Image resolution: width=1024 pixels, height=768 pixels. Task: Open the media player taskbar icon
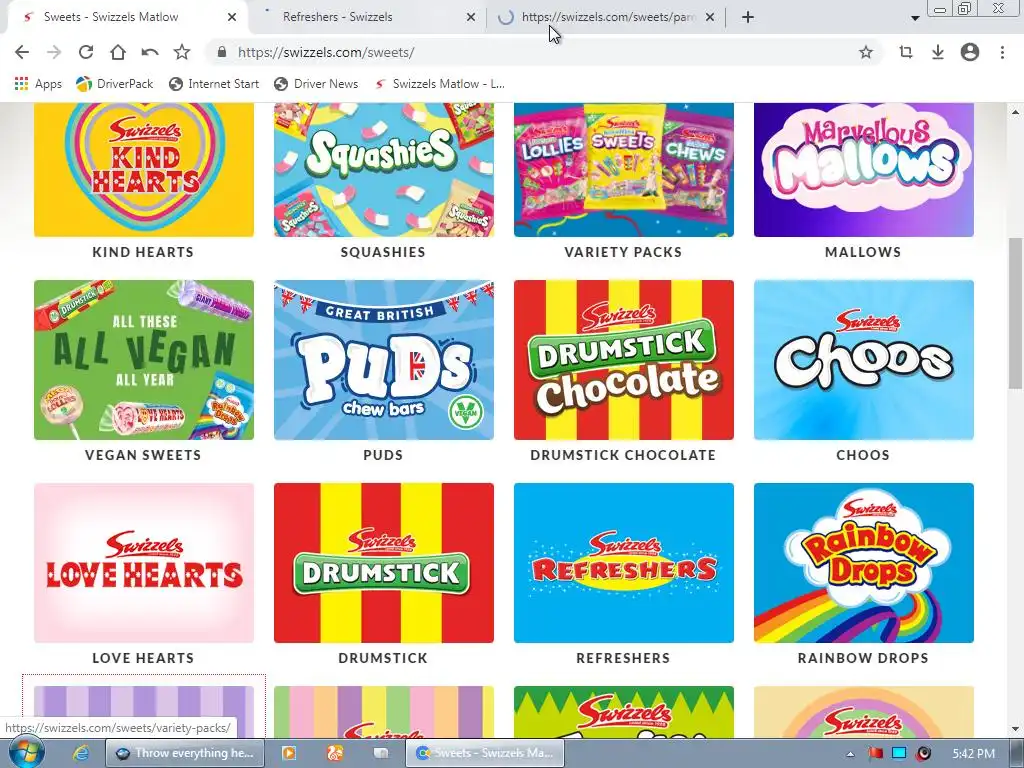point(288,753)
